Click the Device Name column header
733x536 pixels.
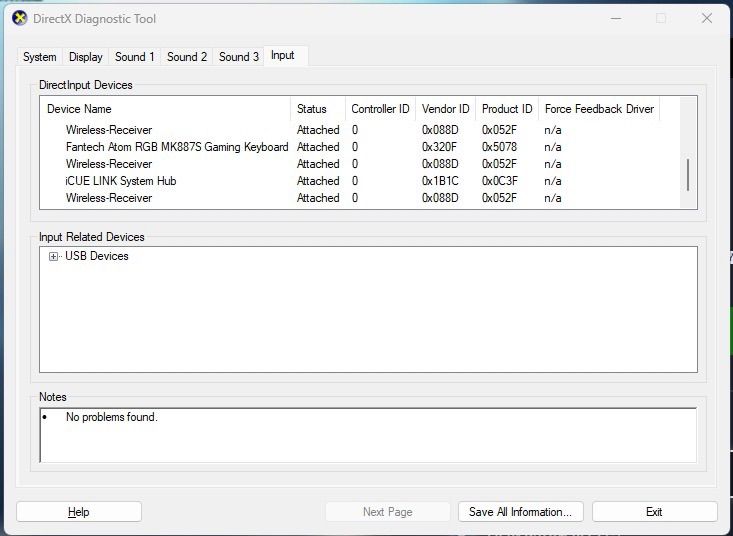(165, 109)
